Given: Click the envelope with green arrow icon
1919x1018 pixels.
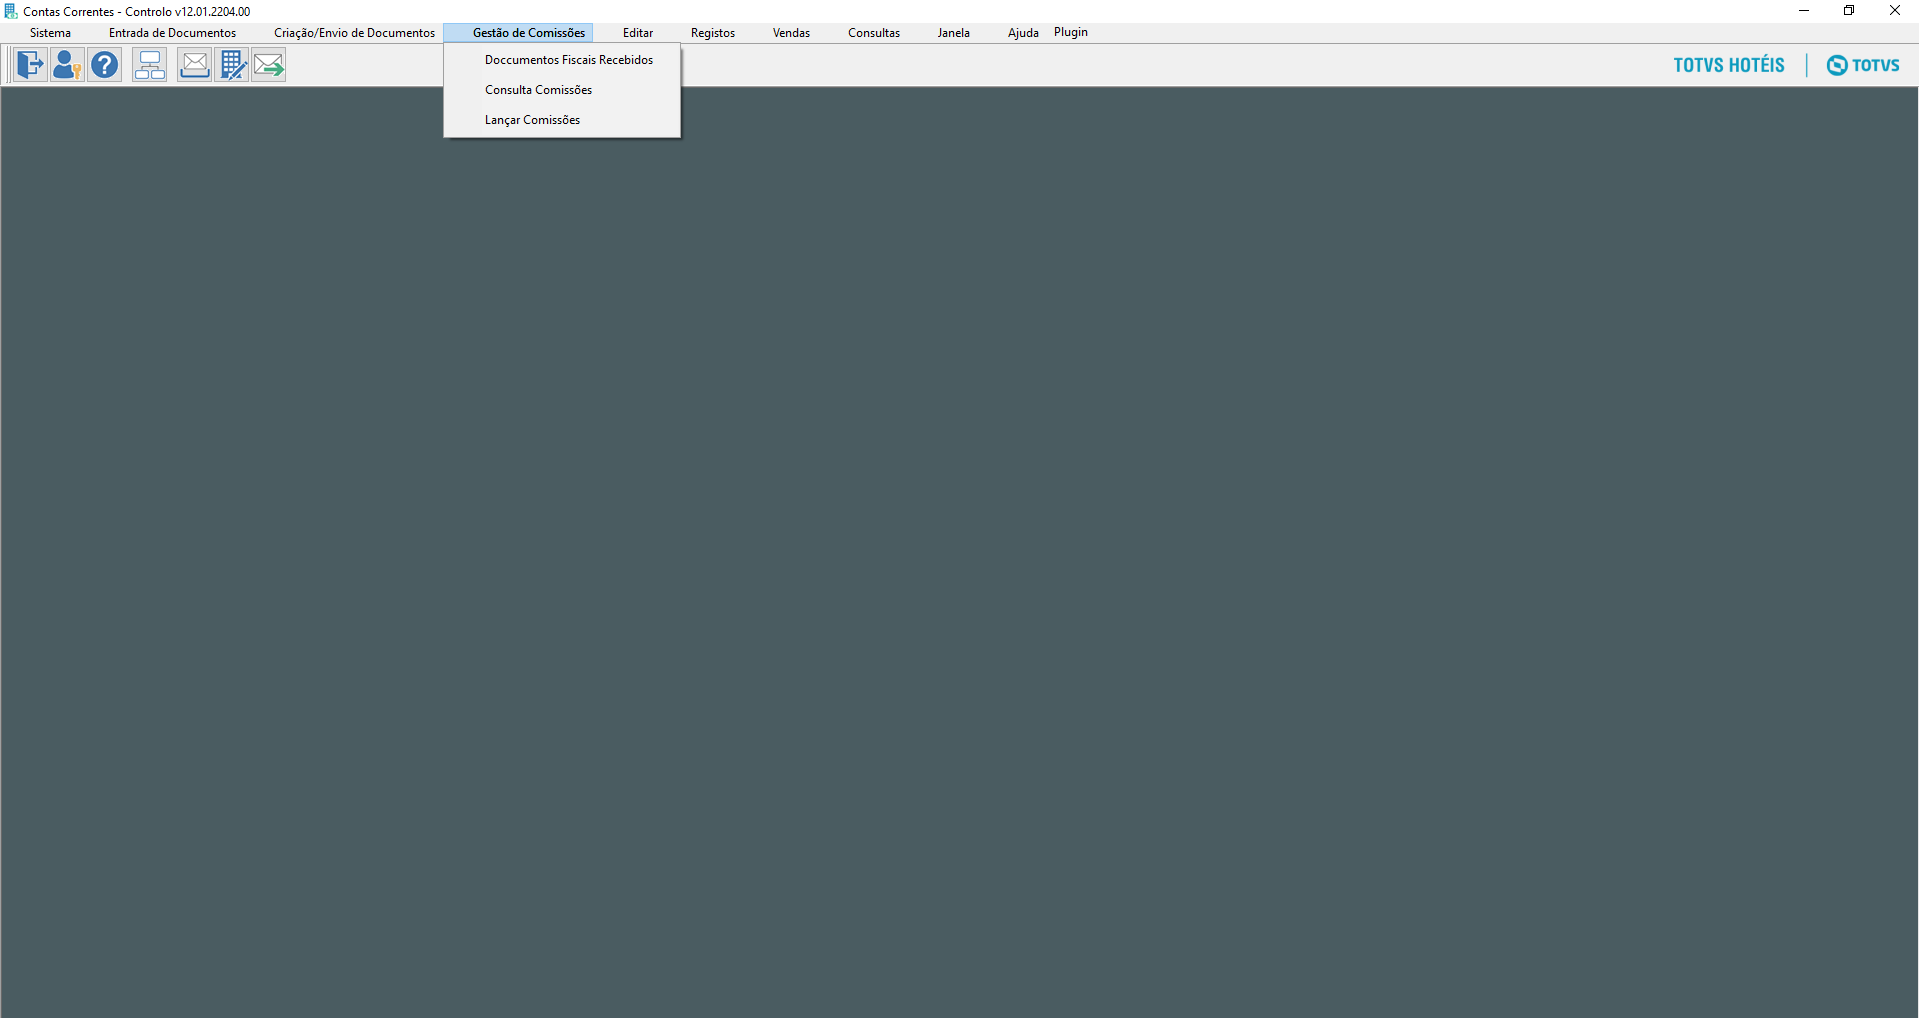Looking at the screenshot, I should pyautogui.click(x=269, y=66).
